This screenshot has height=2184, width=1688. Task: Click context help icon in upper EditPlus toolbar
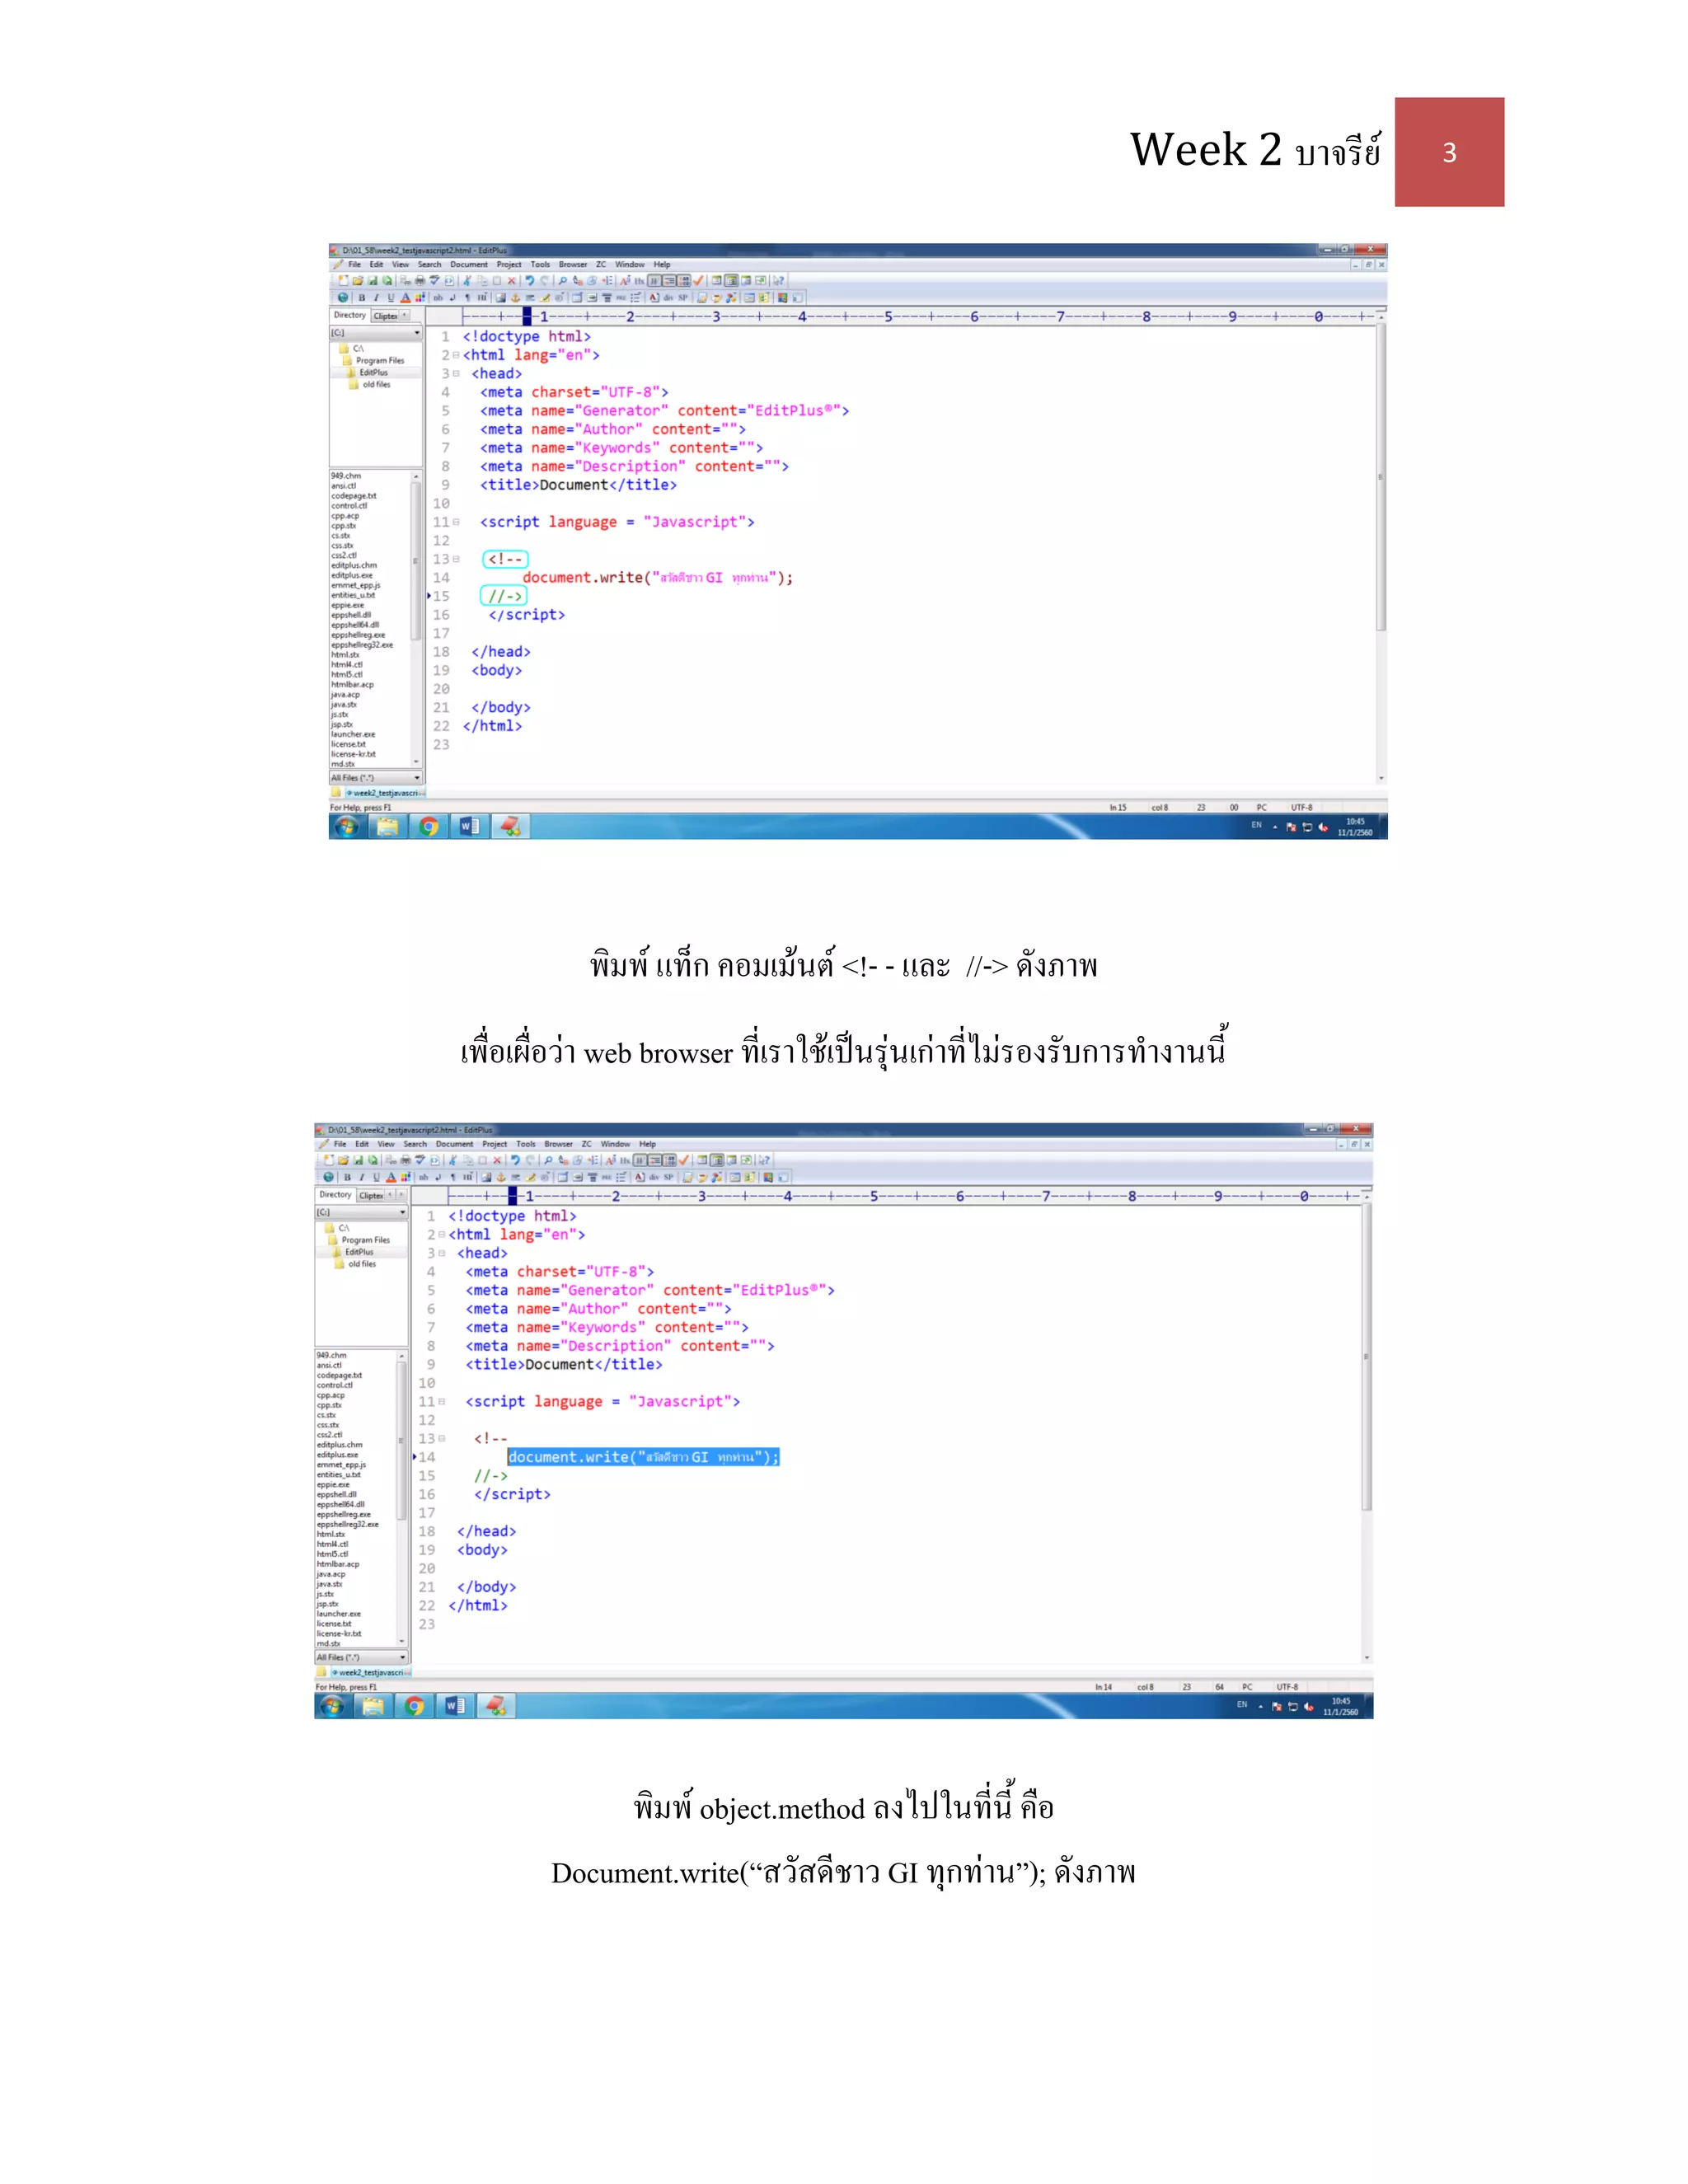coord(779,281)
